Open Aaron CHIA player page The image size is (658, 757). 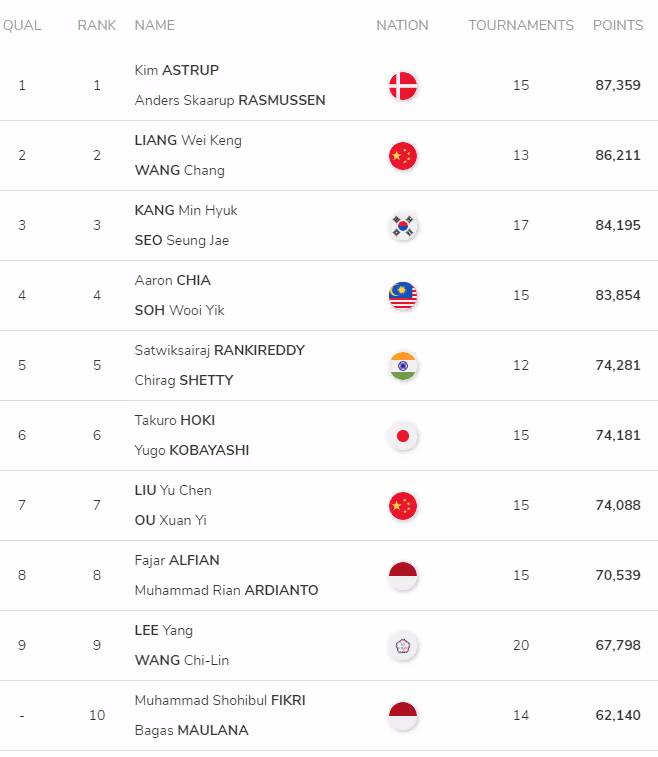(x=173, y=280)
